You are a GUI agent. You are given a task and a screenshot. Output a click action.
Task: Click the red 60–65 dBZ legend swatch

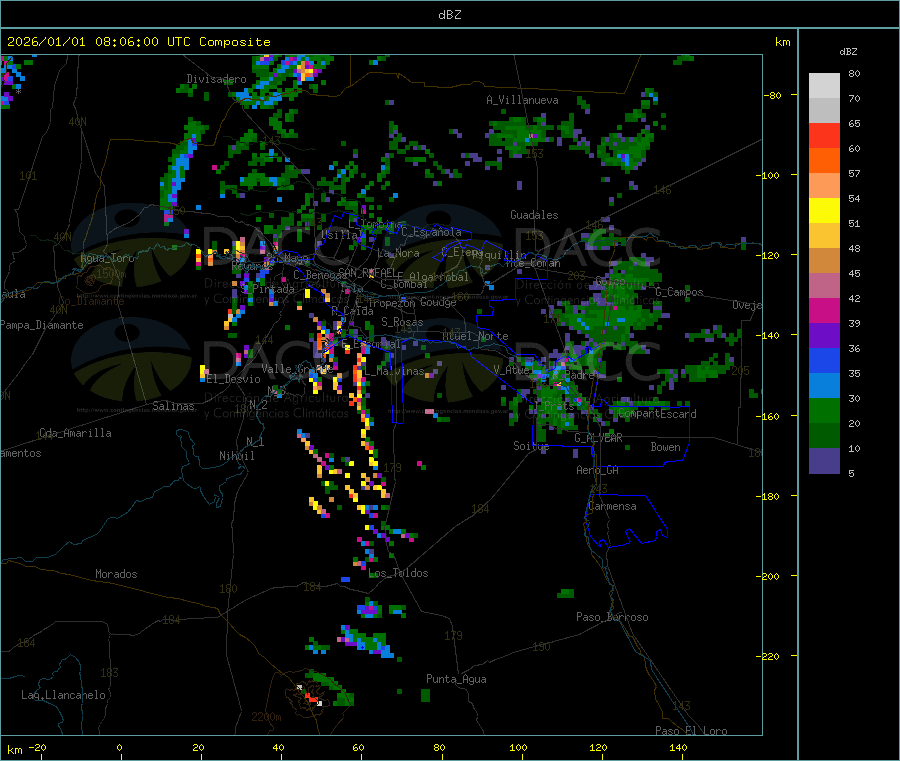point(824,135)
